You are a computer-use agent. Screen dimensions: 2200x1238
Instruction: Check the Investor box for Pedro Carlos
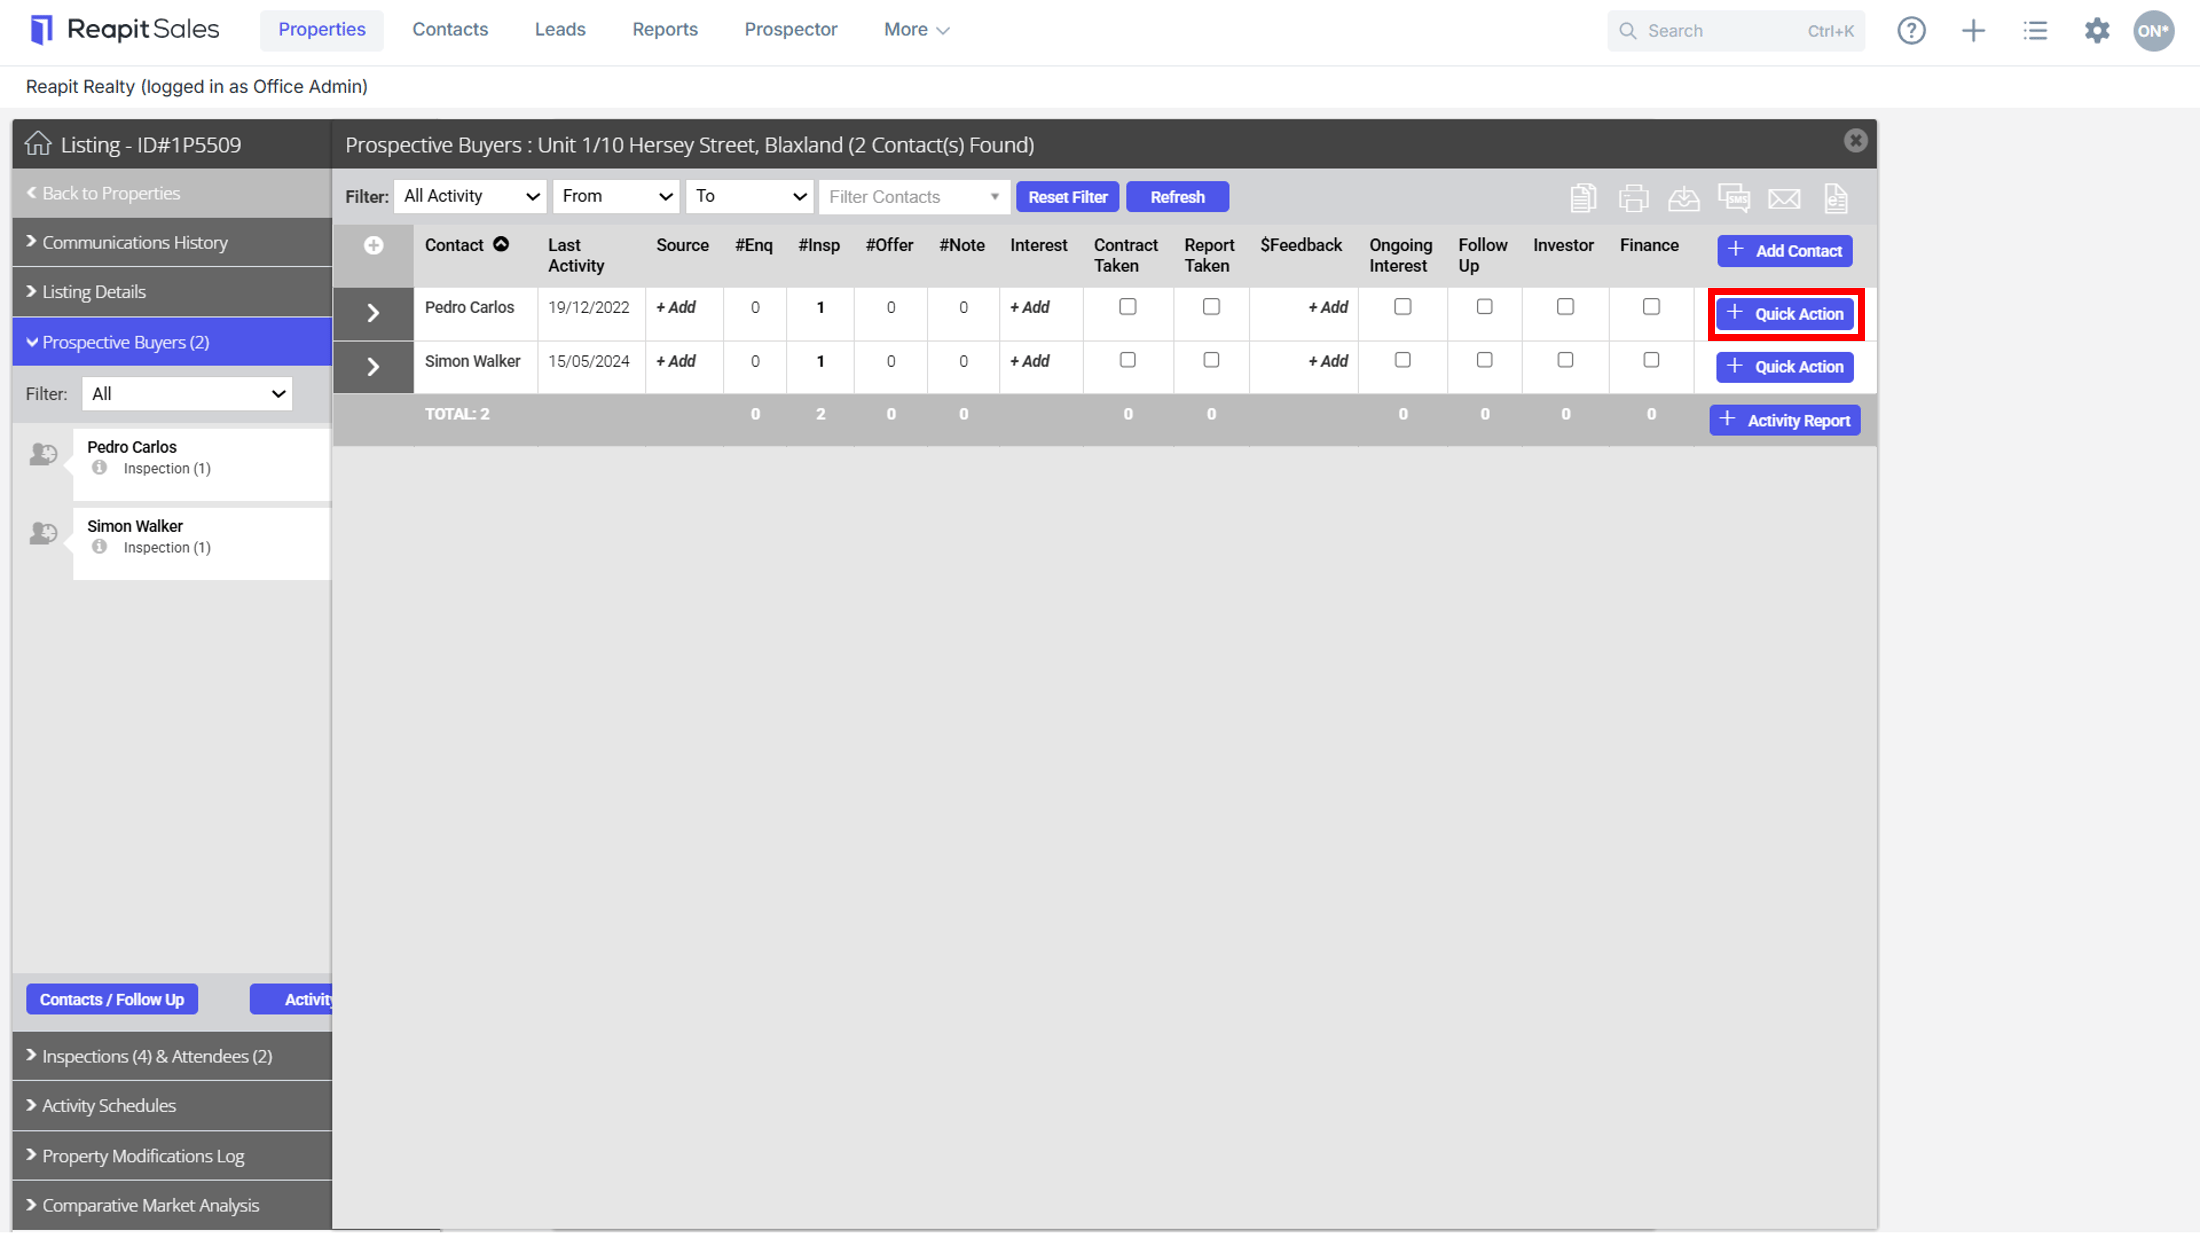coord(1565,307)
